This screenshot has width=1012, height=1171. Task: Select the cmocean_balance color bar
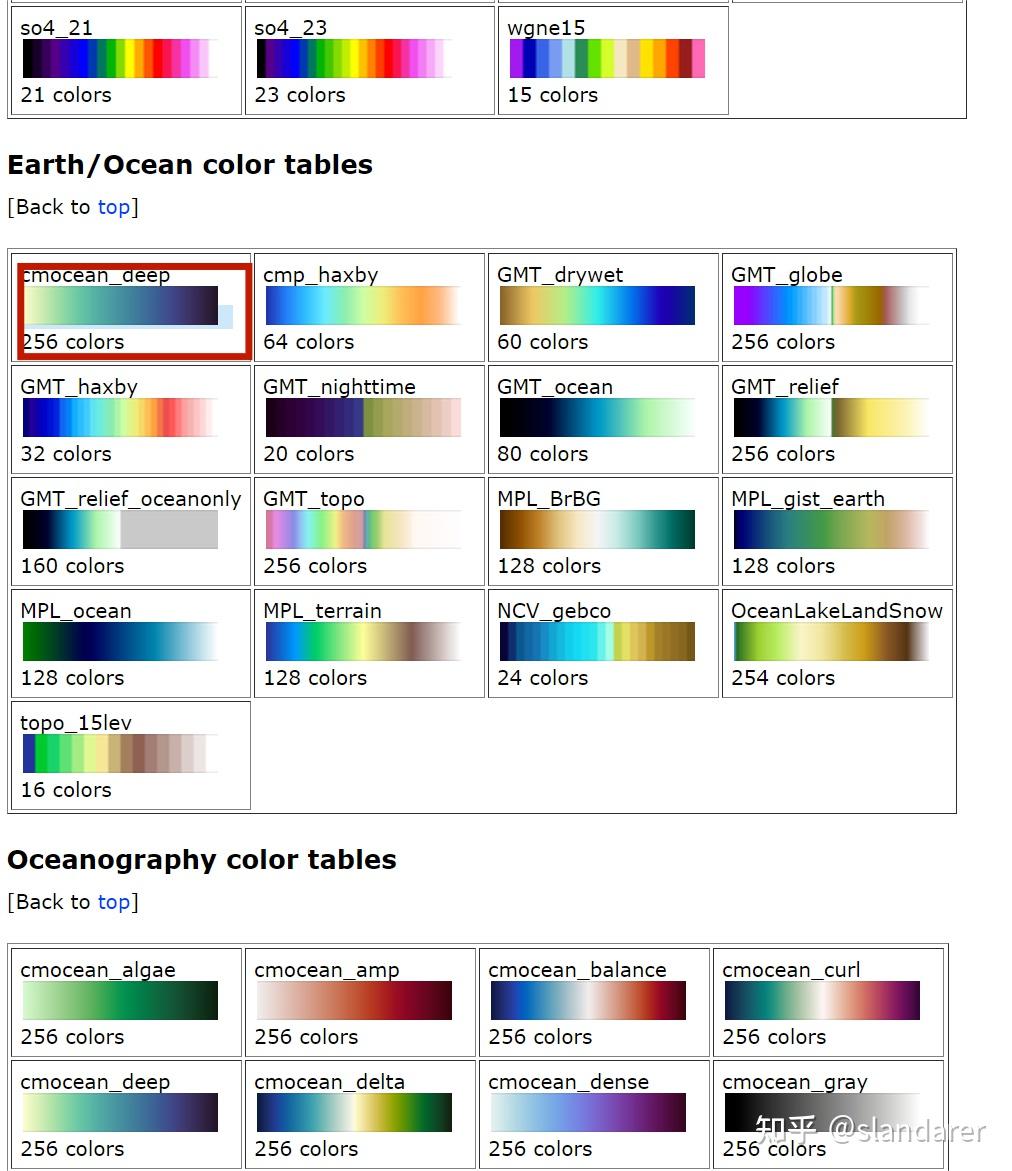590,1000
